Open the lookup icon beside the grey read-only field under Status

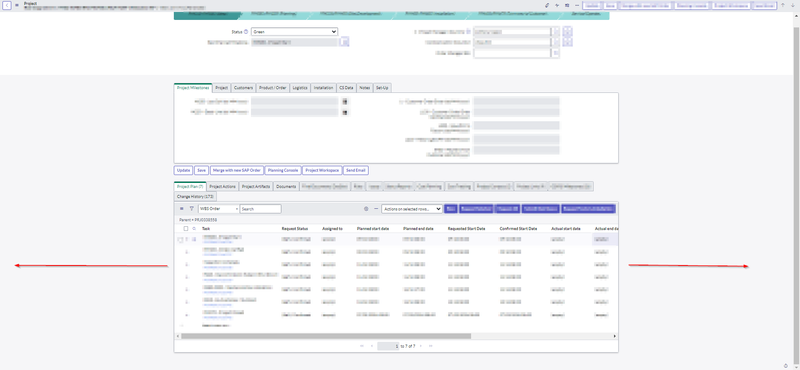click(345, 42)
